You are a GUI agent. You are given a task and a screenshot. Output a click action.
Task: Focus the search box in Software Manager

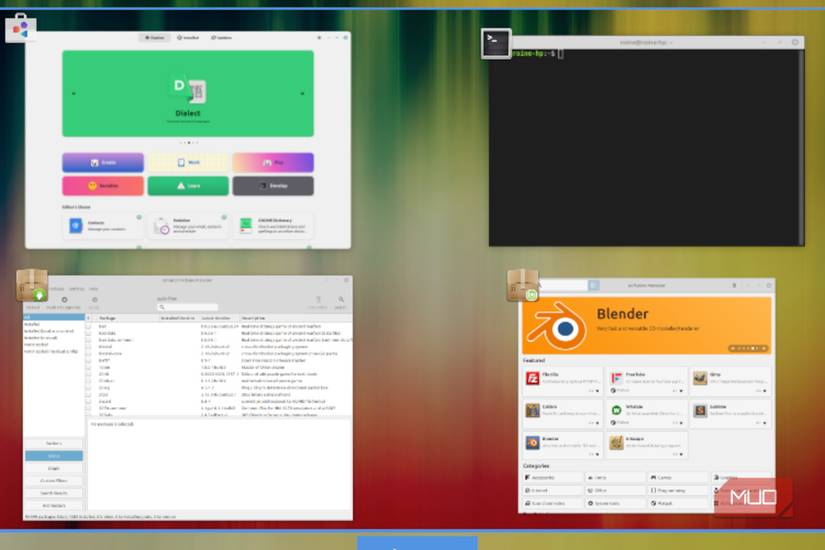coord(563,285)
